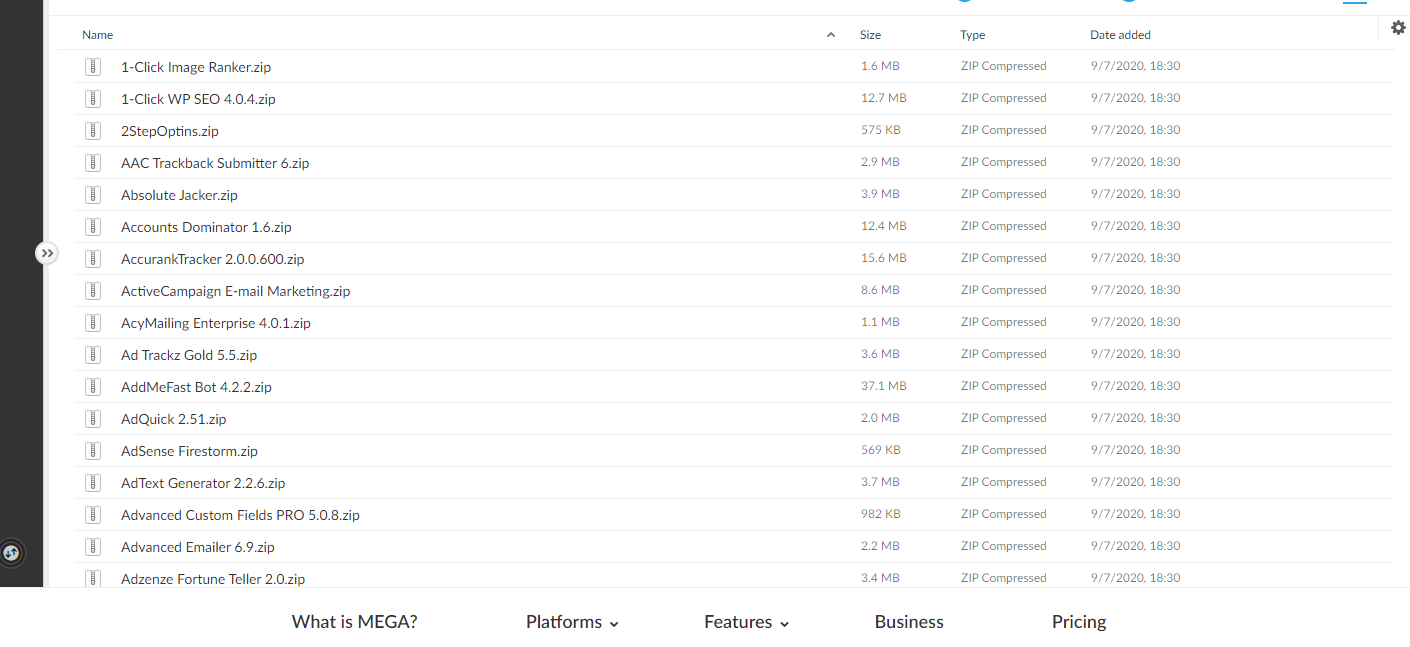This screenshot has width=1410, height=647.
Task: Select the AdSense Firestorm.zip file name
Action: coord(189,451)
